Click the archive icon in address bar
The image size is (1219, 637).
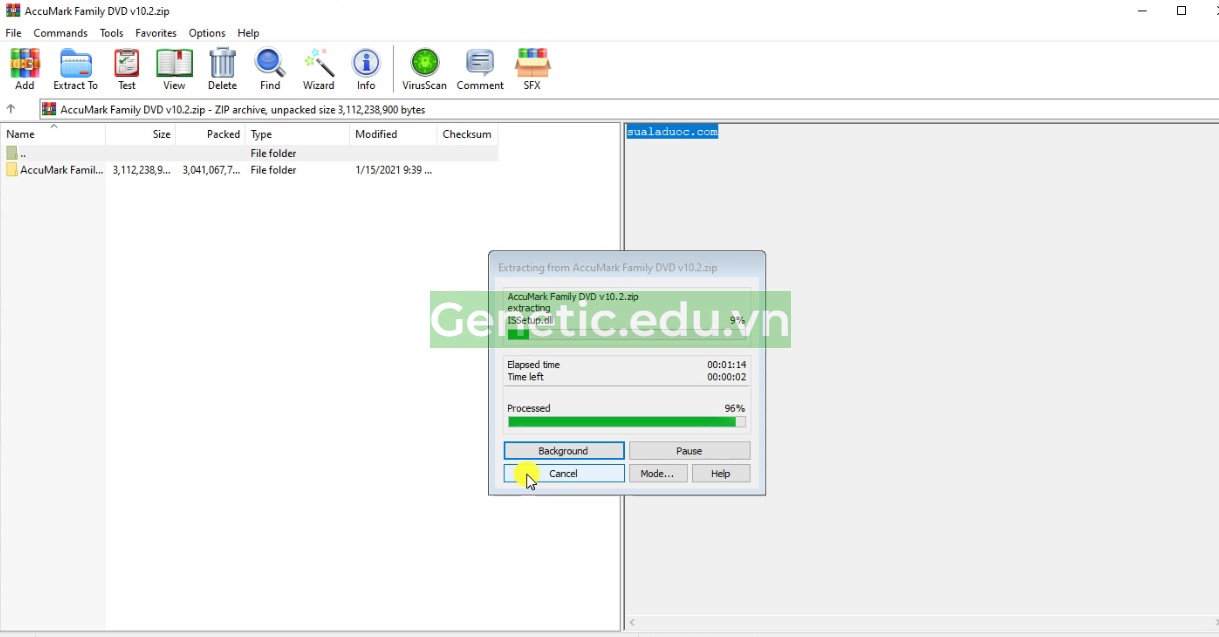49,109
